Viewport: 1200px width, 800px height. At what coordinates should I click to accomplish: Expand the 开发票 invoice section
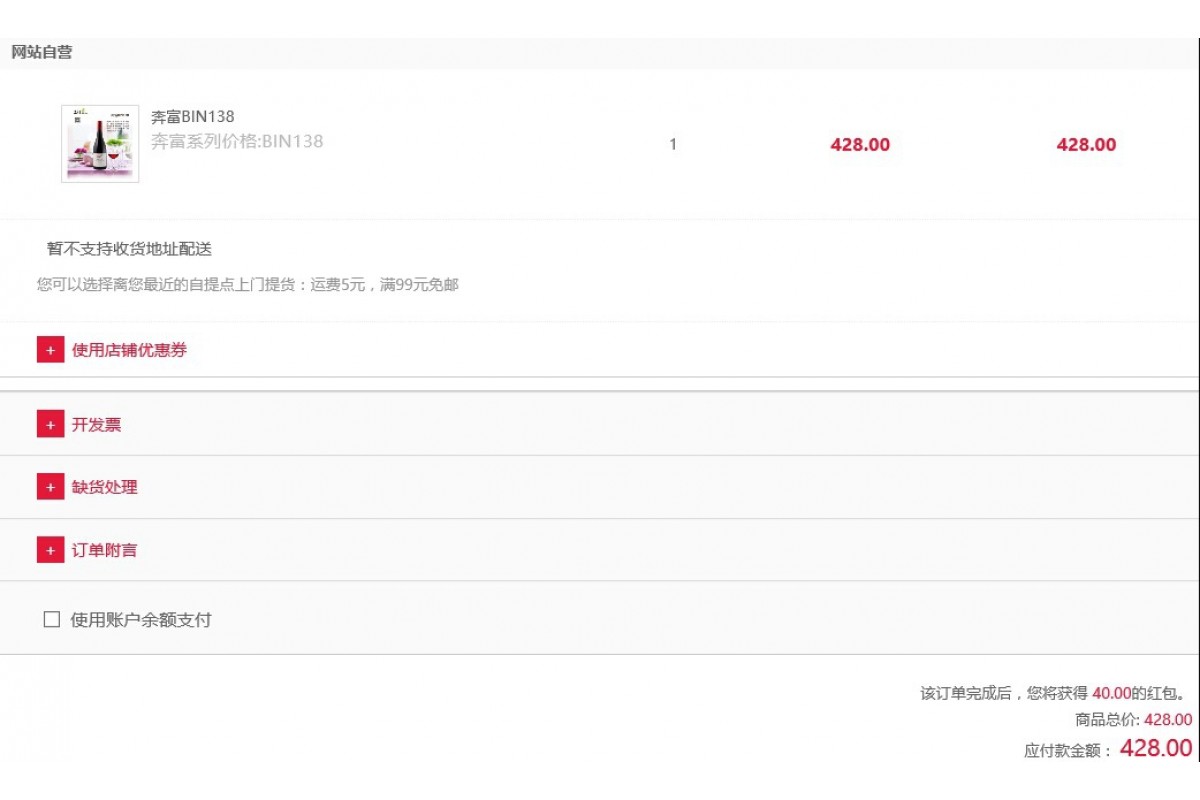(96, 424)
